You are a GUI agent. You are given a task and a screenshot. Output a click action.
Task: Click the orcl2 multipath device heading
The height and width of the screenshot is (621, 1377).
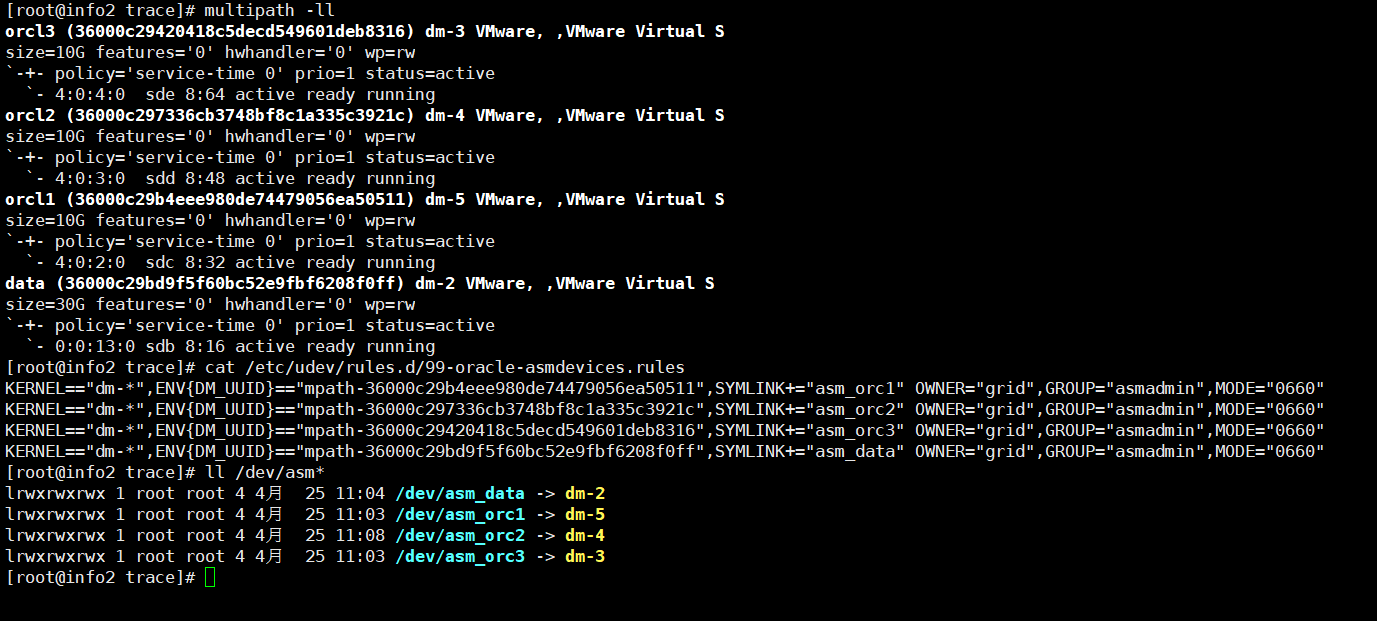[365, 116]
